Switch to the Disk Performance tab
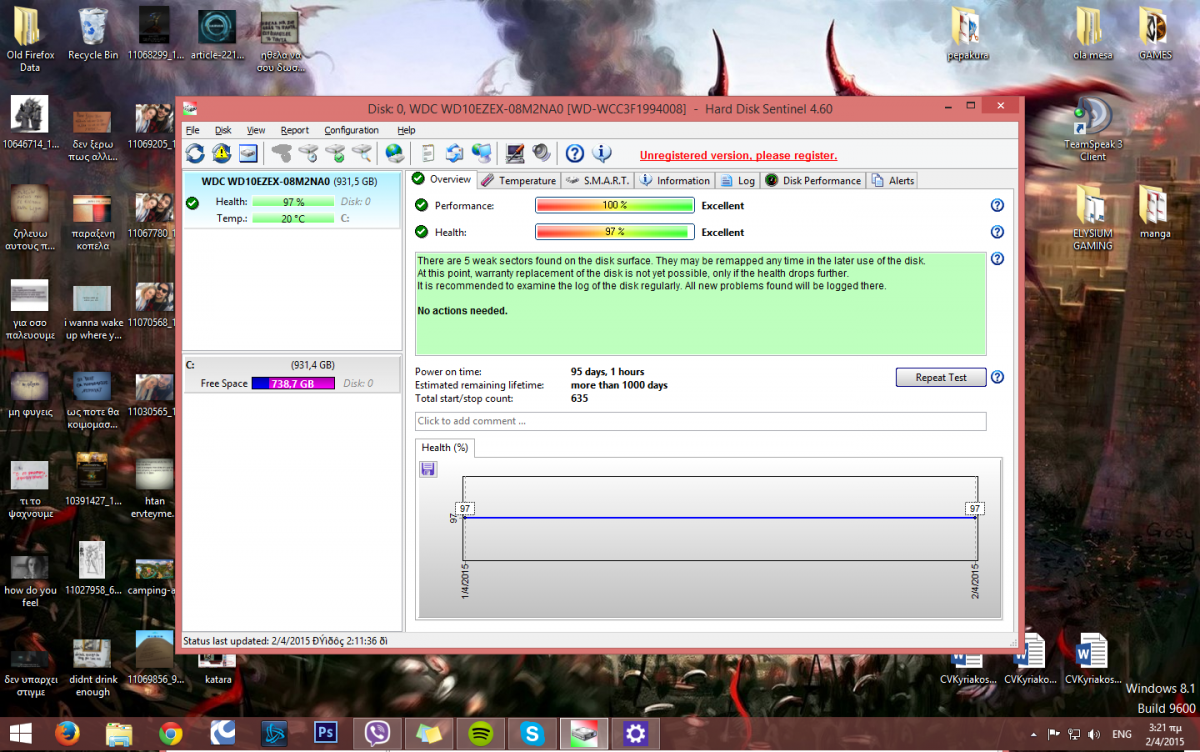Screen dimensions: 1200x752 click(813, 180)
